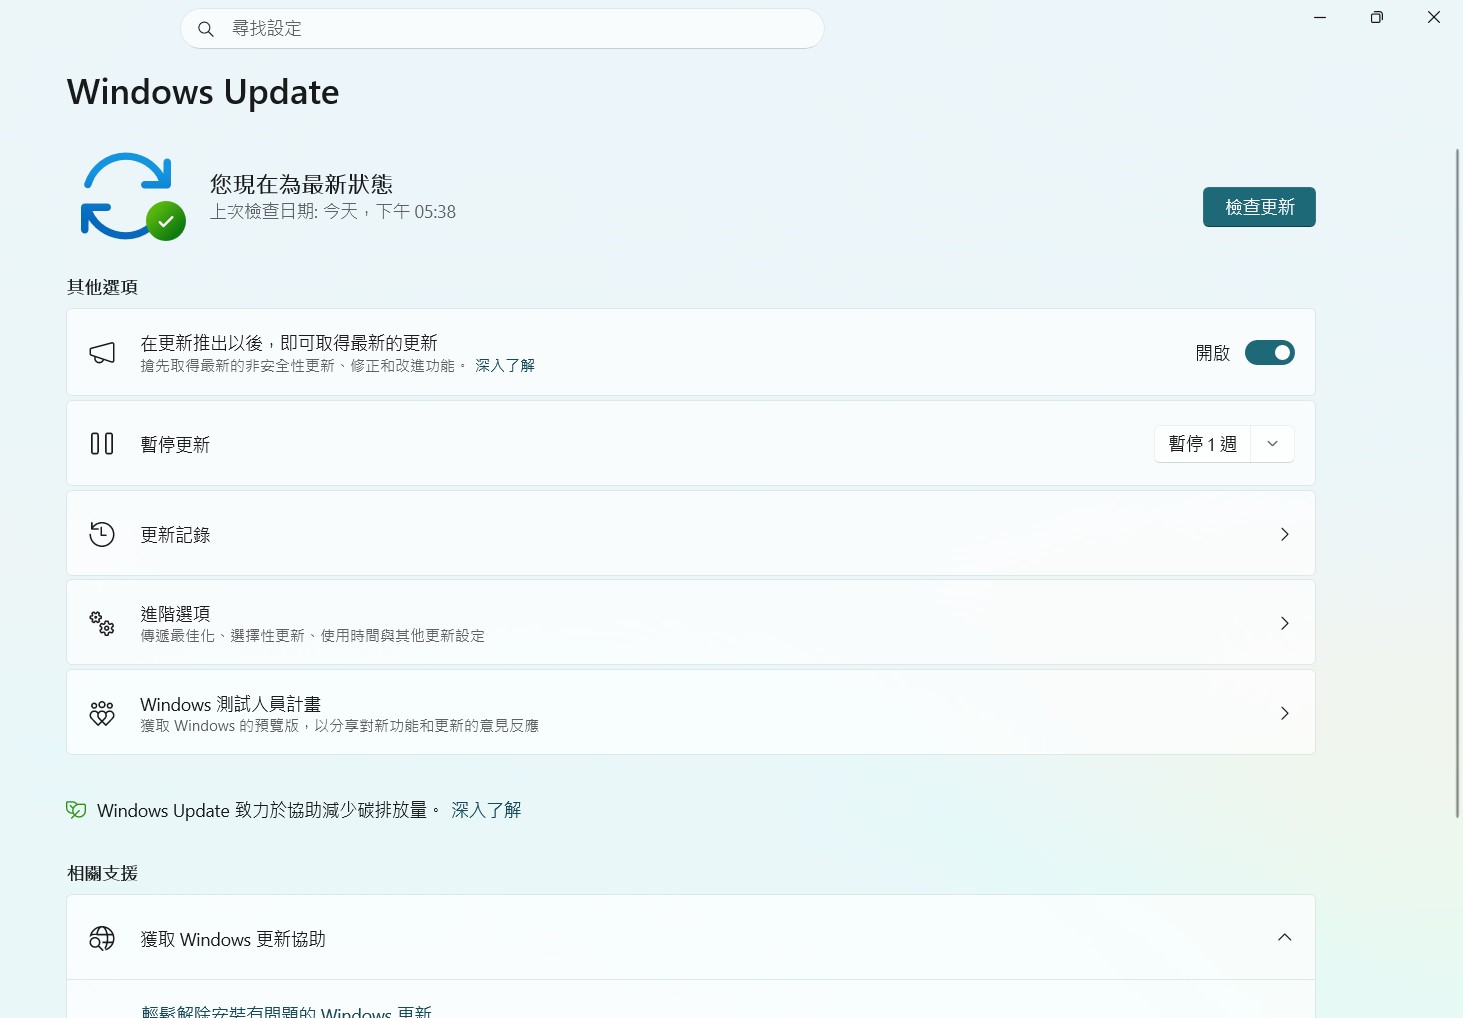Click the green leaf carbon icon
This screenshot has width=1463, height=1018.
click(x=76, y=810)
